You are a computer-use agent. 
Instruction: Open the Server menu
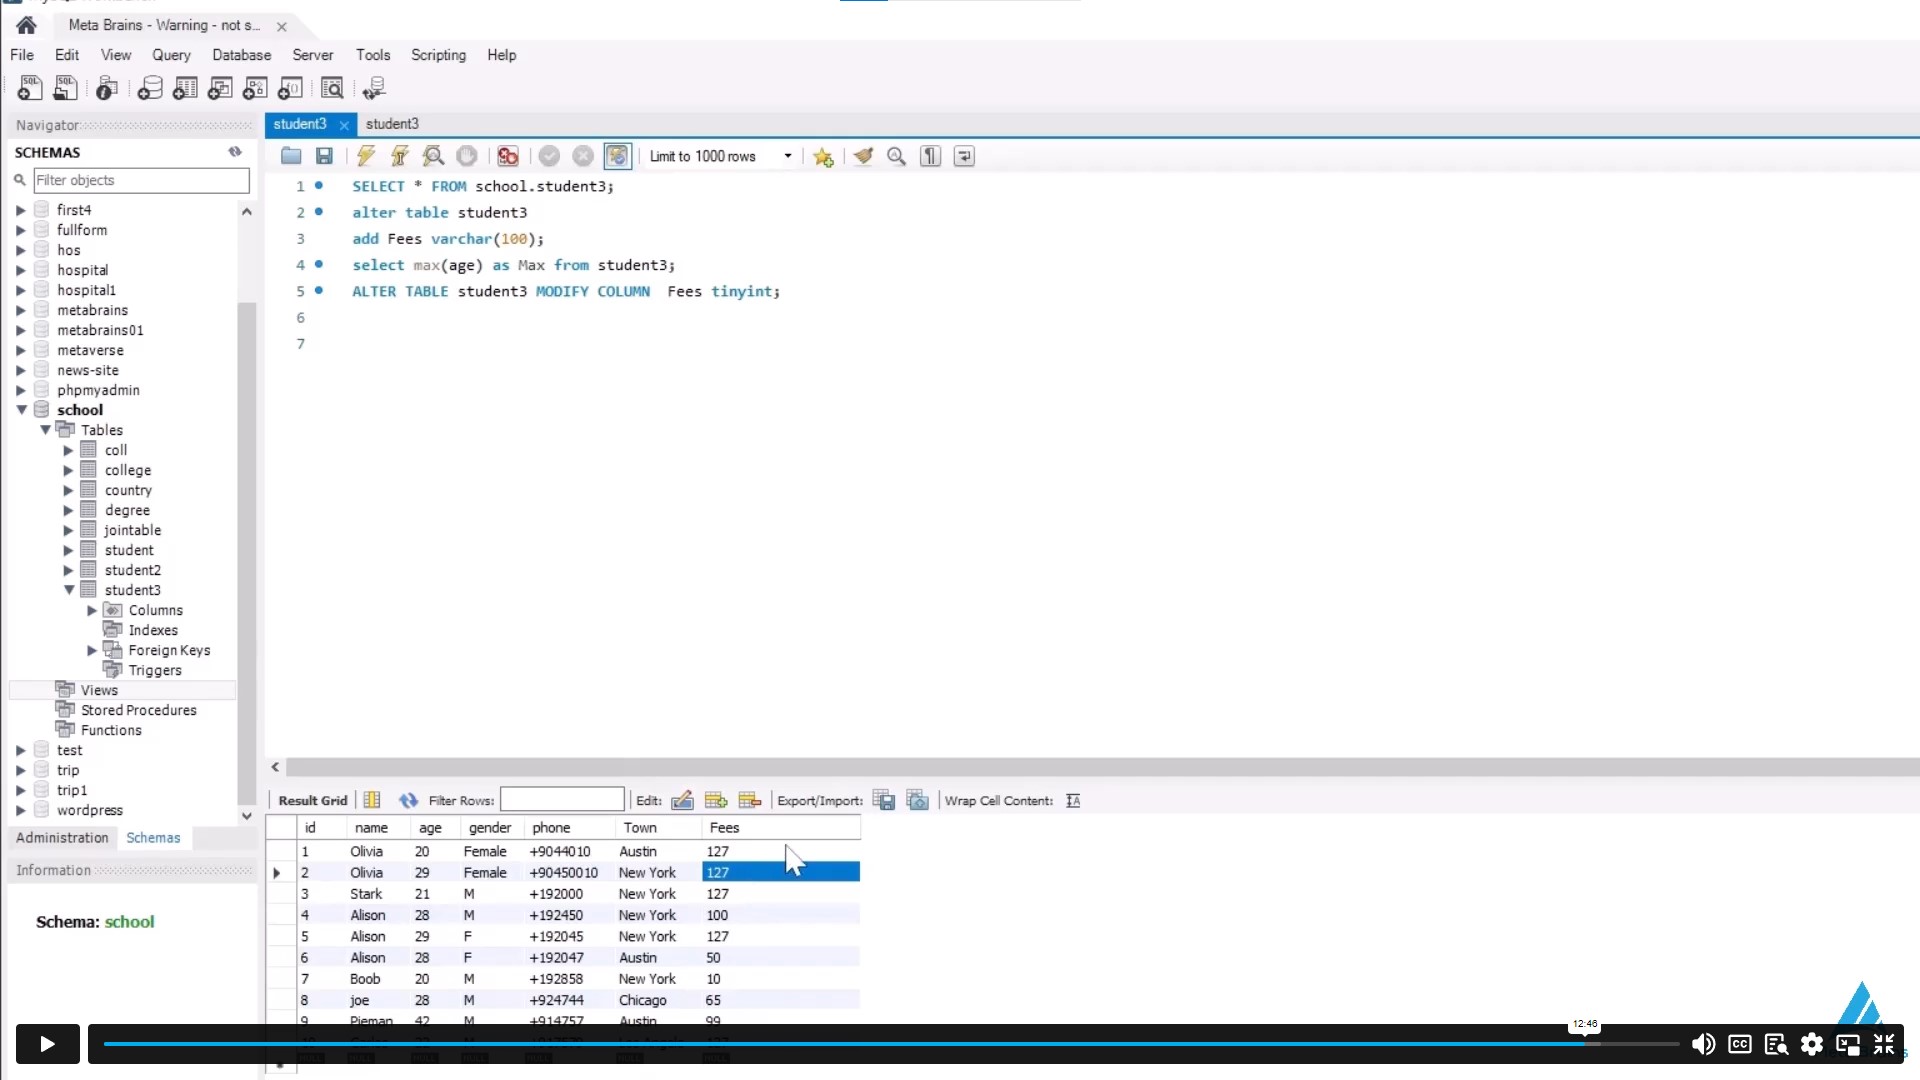click(x=313, y=55)
